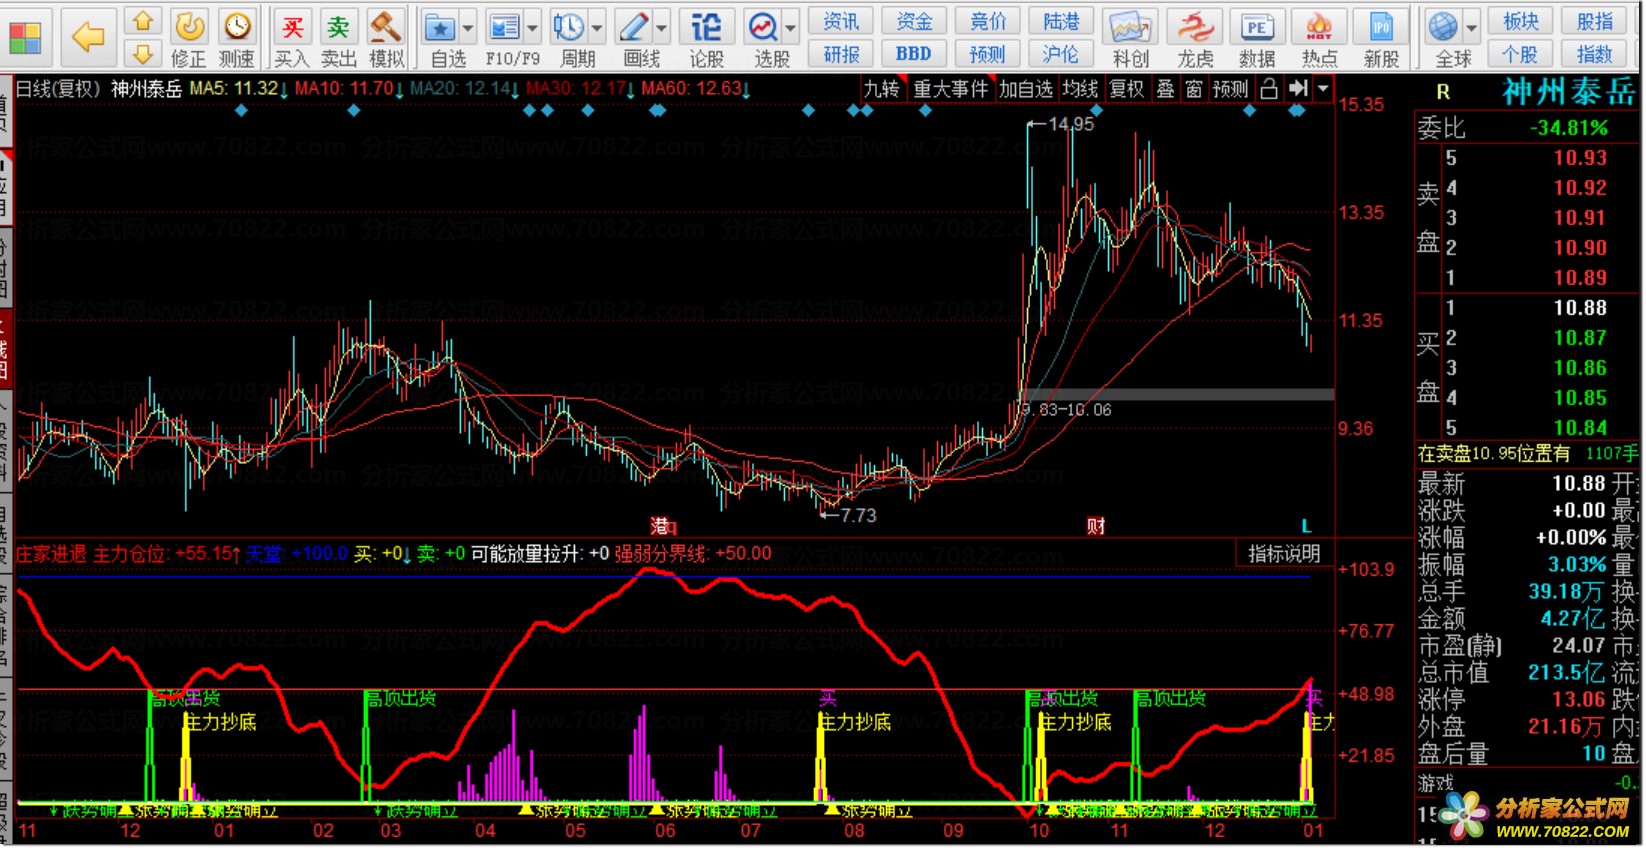
Task: Open the F10/F9 company info icon
Action: [504, 27]
